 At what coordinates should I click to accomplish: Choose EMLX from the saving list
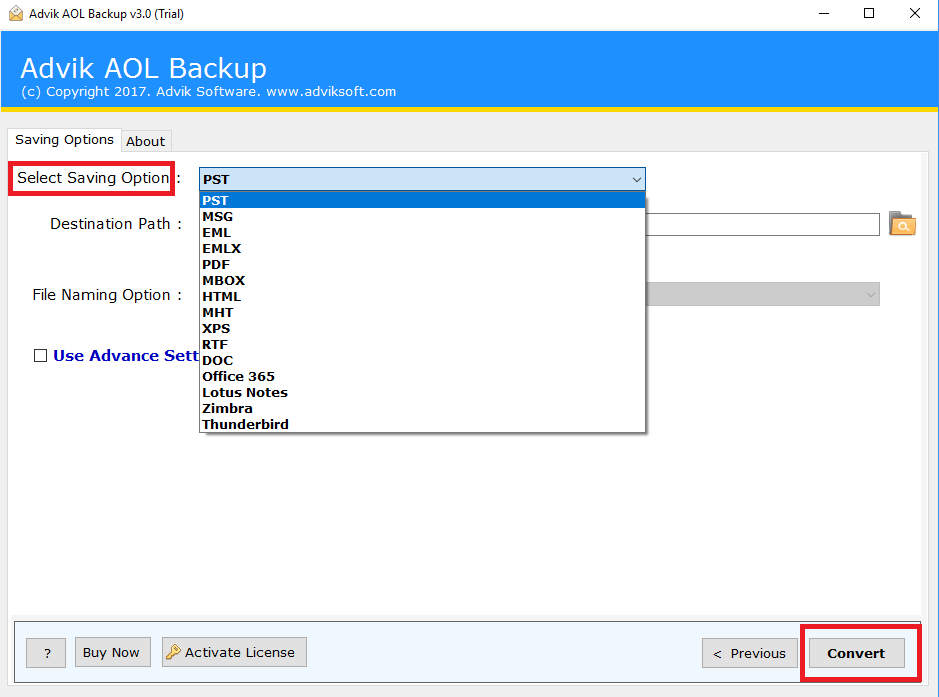point(422,249)
